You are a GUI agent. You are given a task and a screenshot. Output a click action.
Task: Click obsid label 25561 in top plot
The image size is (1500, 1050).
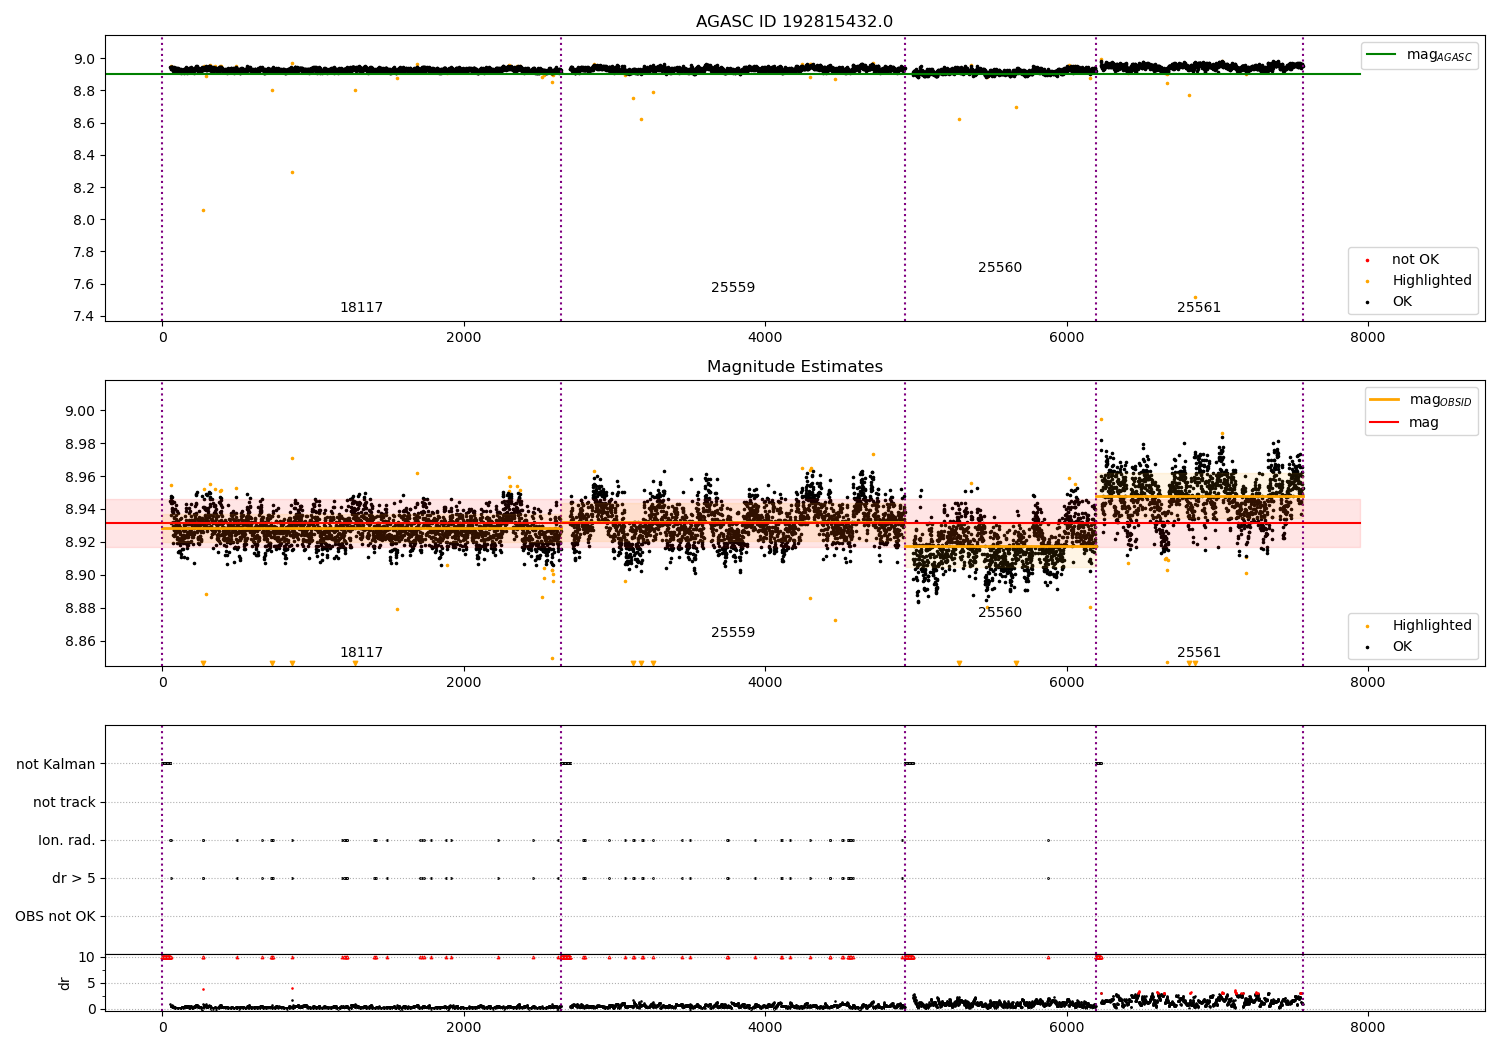point(1199,308)
